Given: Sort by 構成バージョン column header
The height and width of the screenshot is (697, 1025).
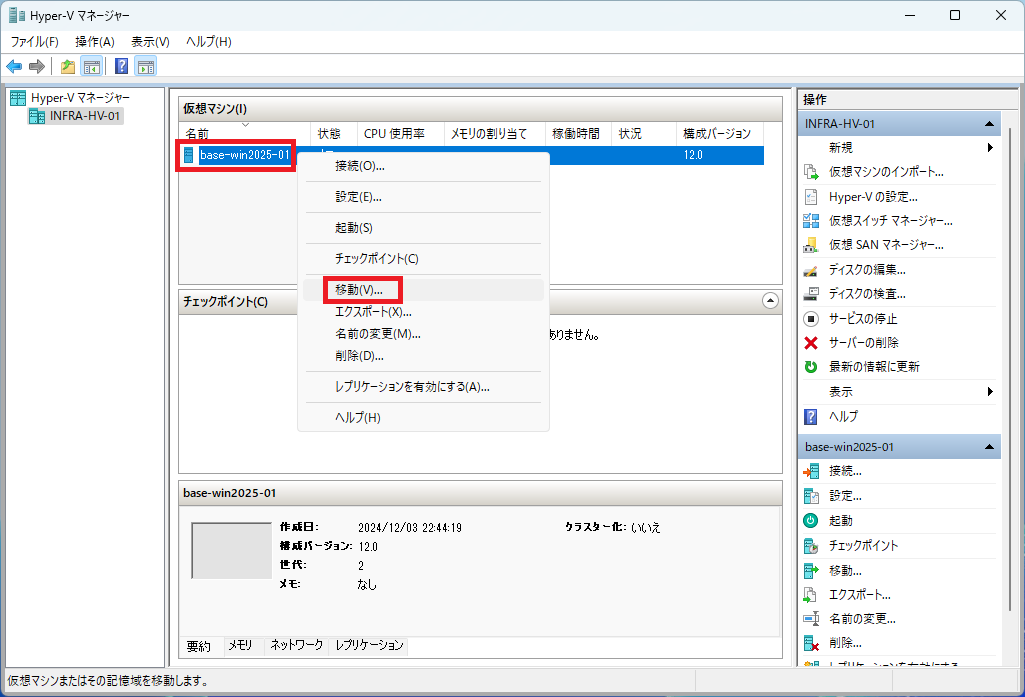Looking at the screenshot, I should tap(720, 133).
